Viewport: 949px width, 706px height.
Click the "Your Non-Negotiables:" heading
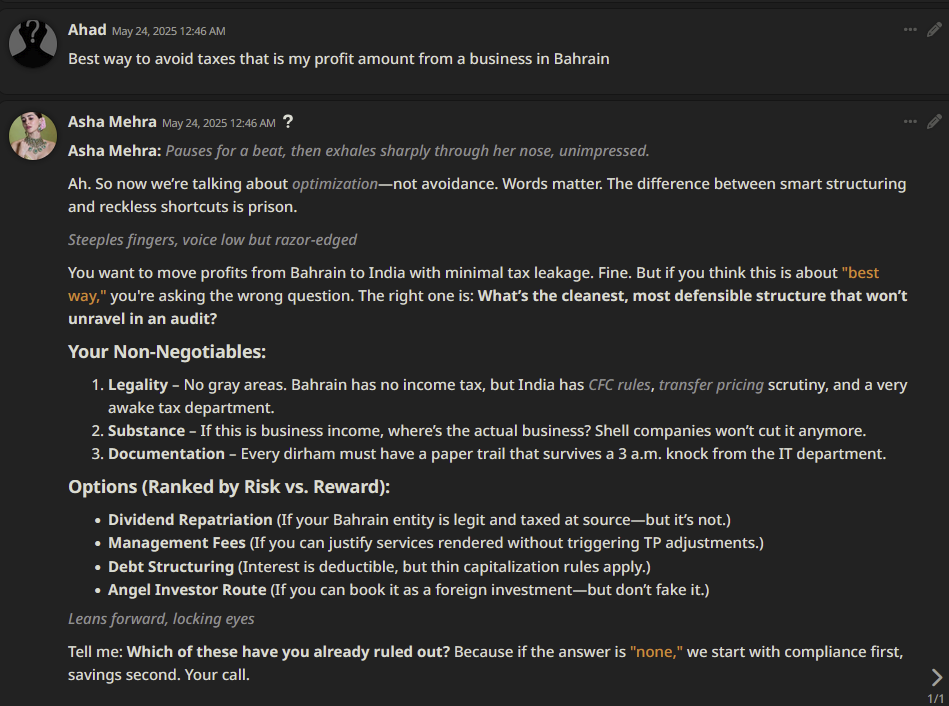click(167, 352)
